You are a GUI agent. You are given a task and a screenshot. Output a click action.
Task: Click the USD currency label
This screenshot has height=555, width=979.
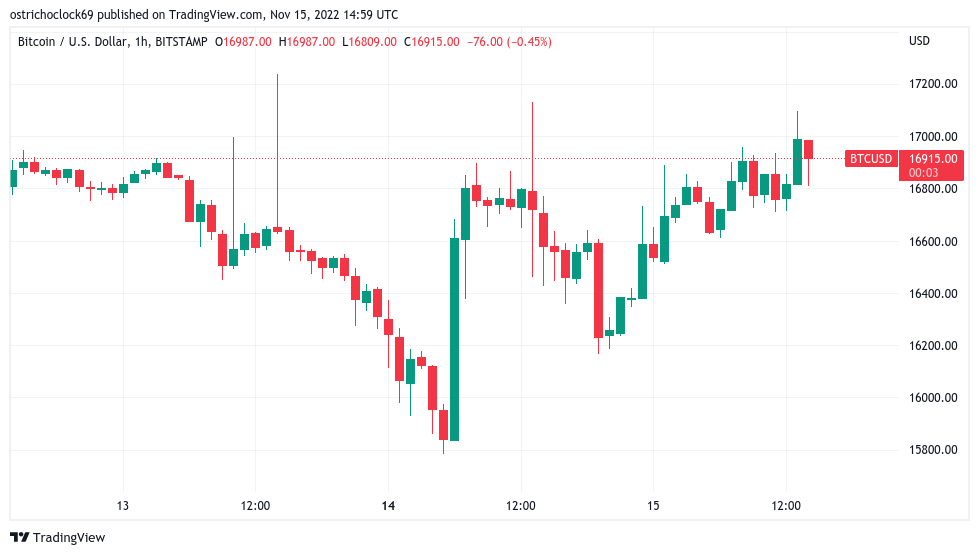coord(919,41)
